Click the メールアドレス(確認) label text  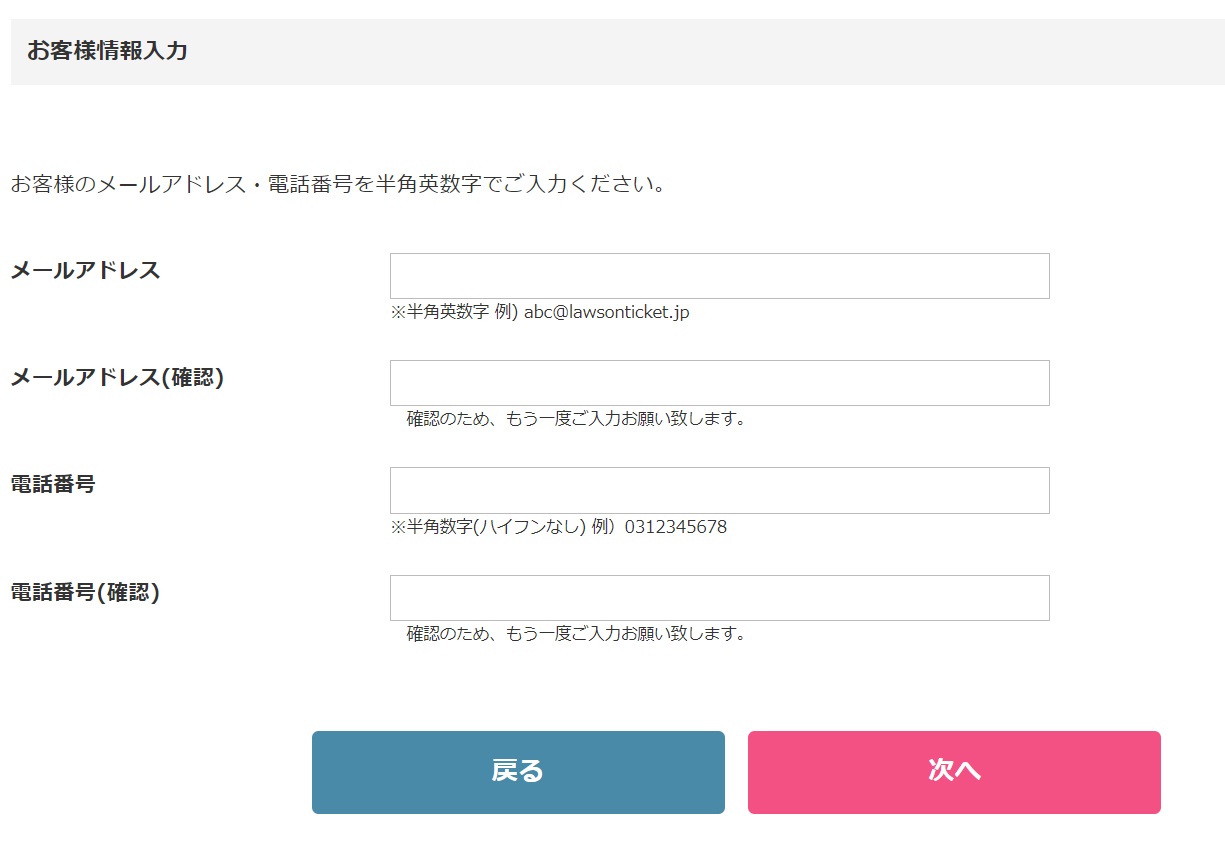click(x=117, y=378)
